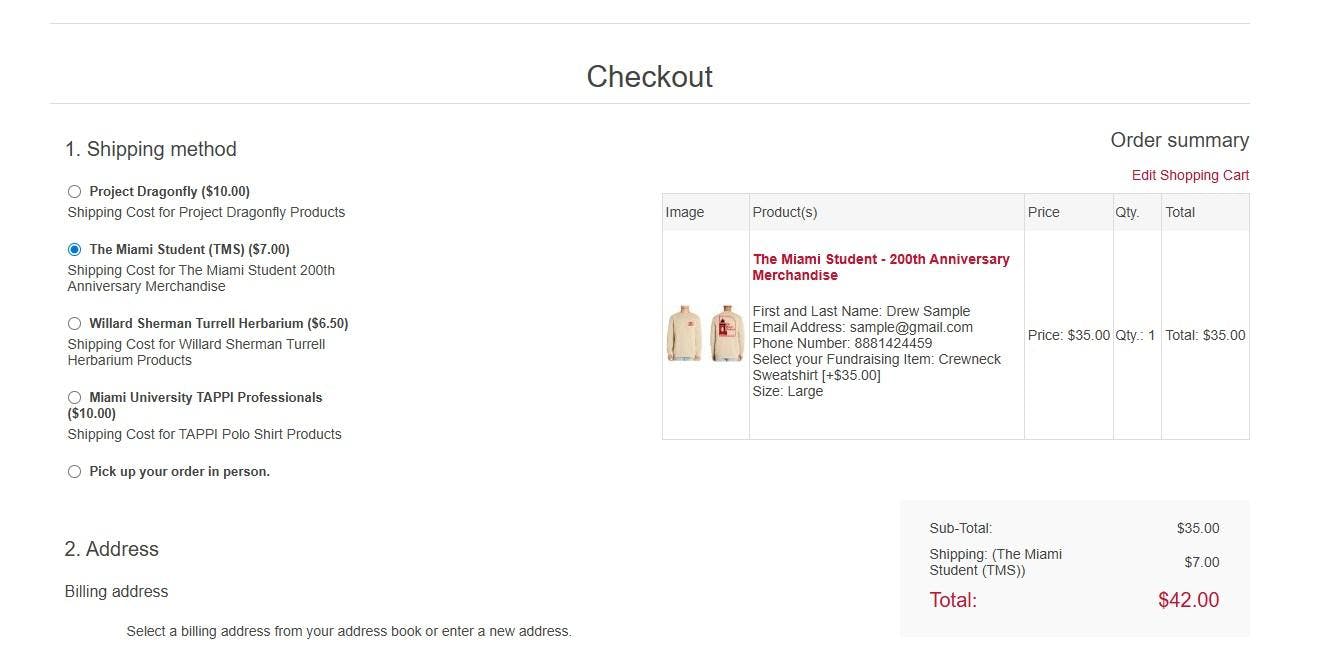This screenshot has width=1330, height=645.
Task: Click the Qty. column header
Action: pos(1127,212)
